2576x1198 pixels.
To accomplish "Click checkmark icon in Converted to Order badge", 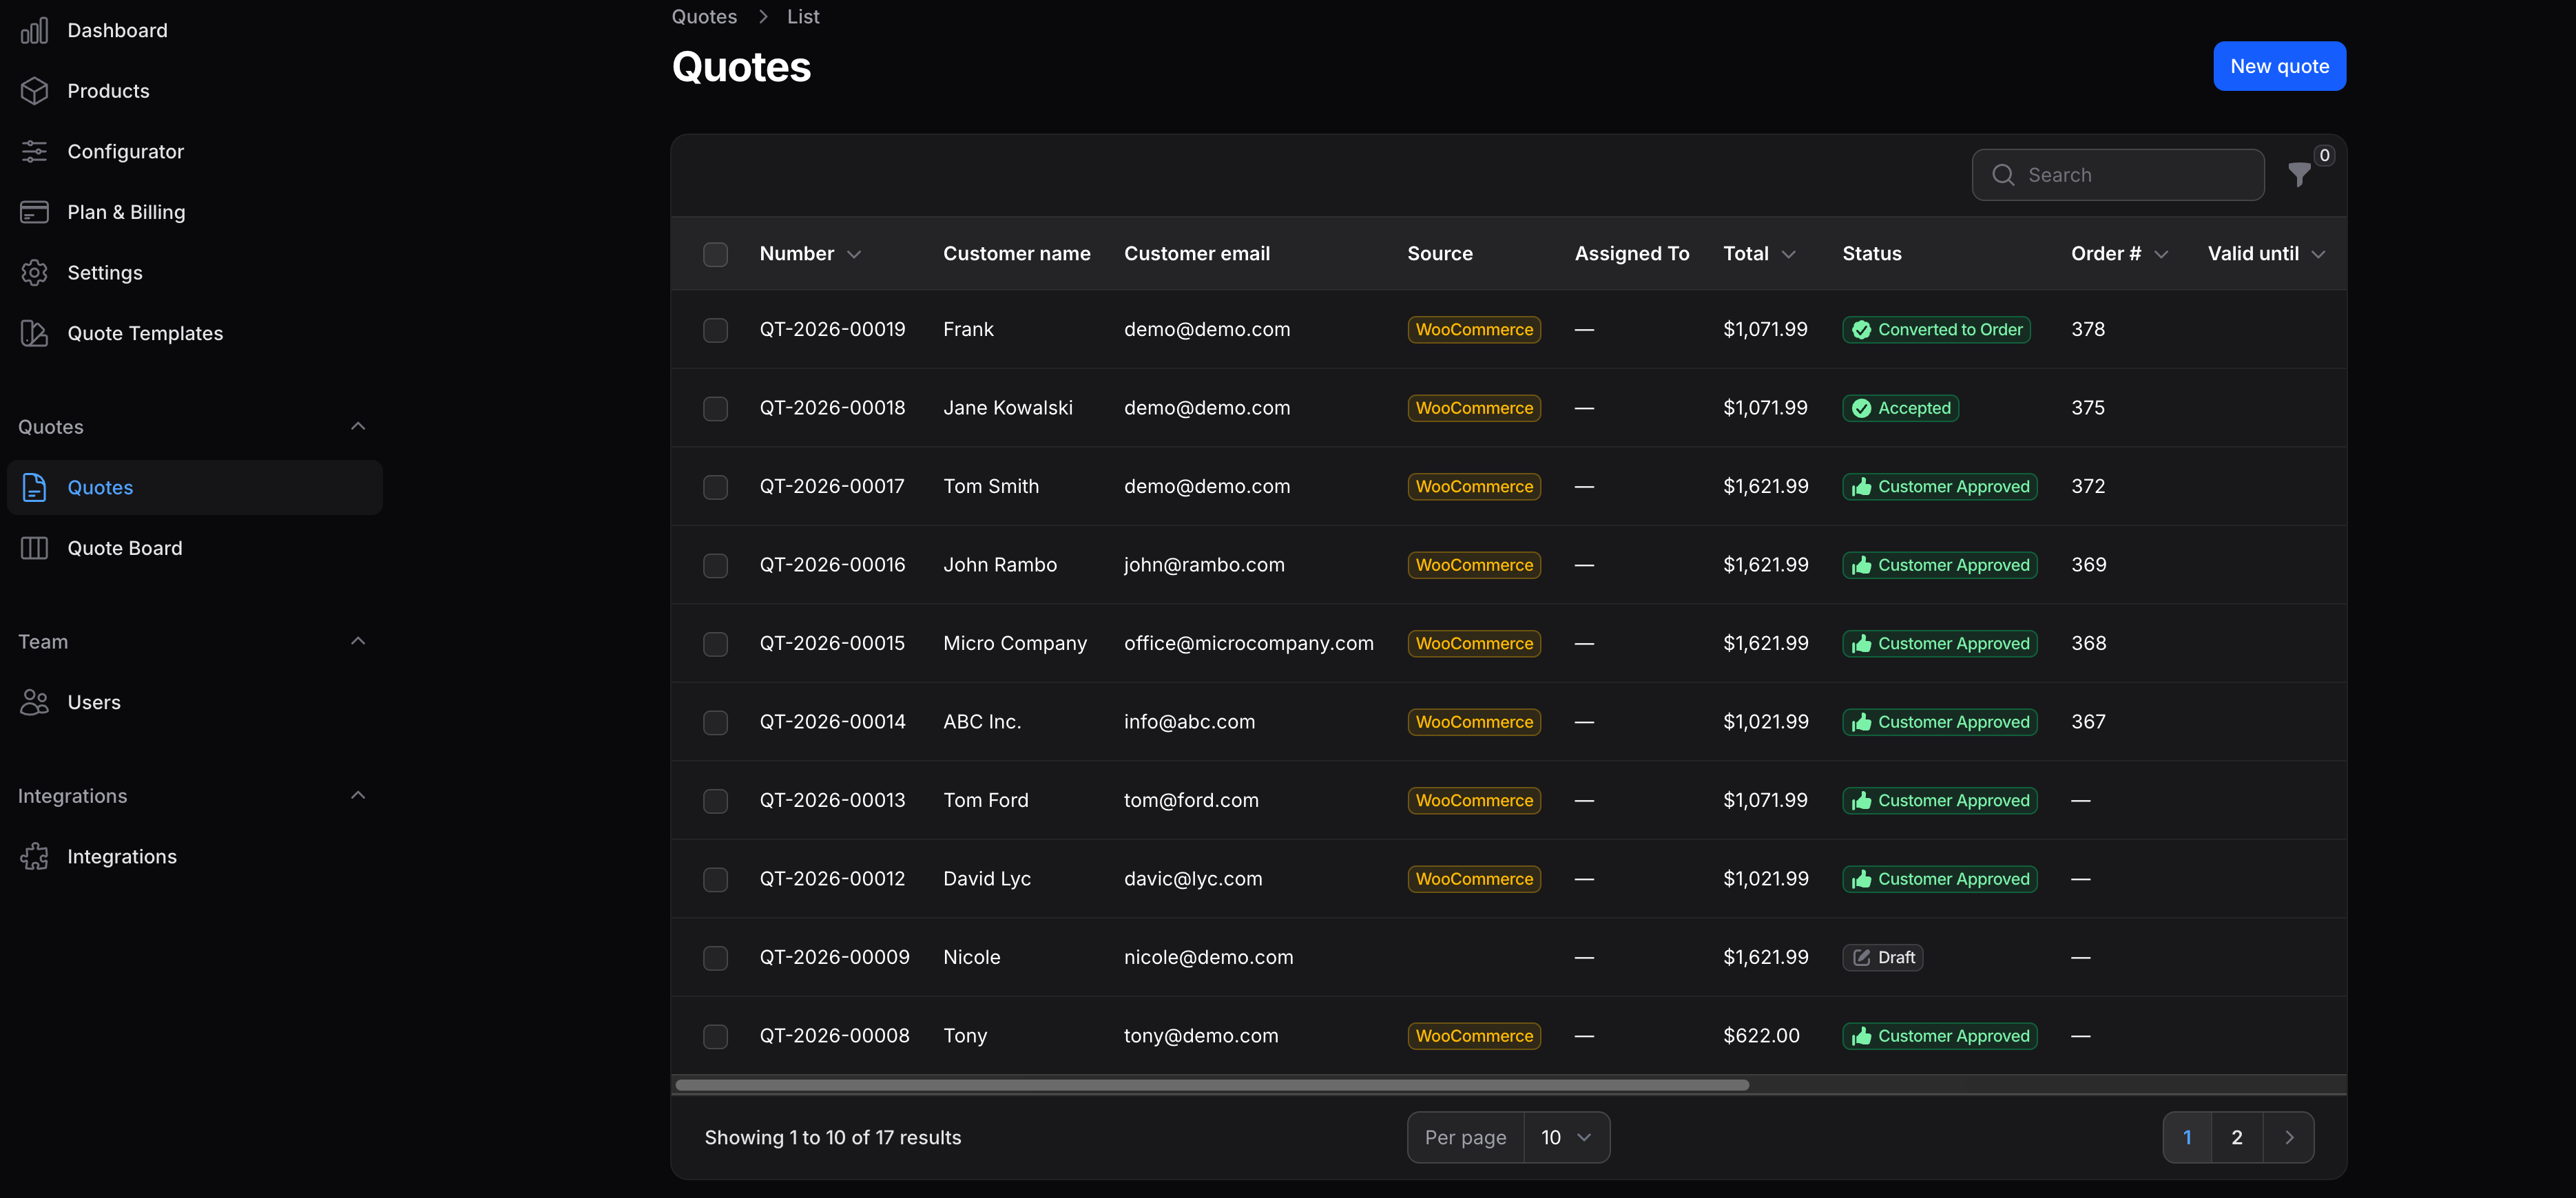I will click(x=1861, y=330).
